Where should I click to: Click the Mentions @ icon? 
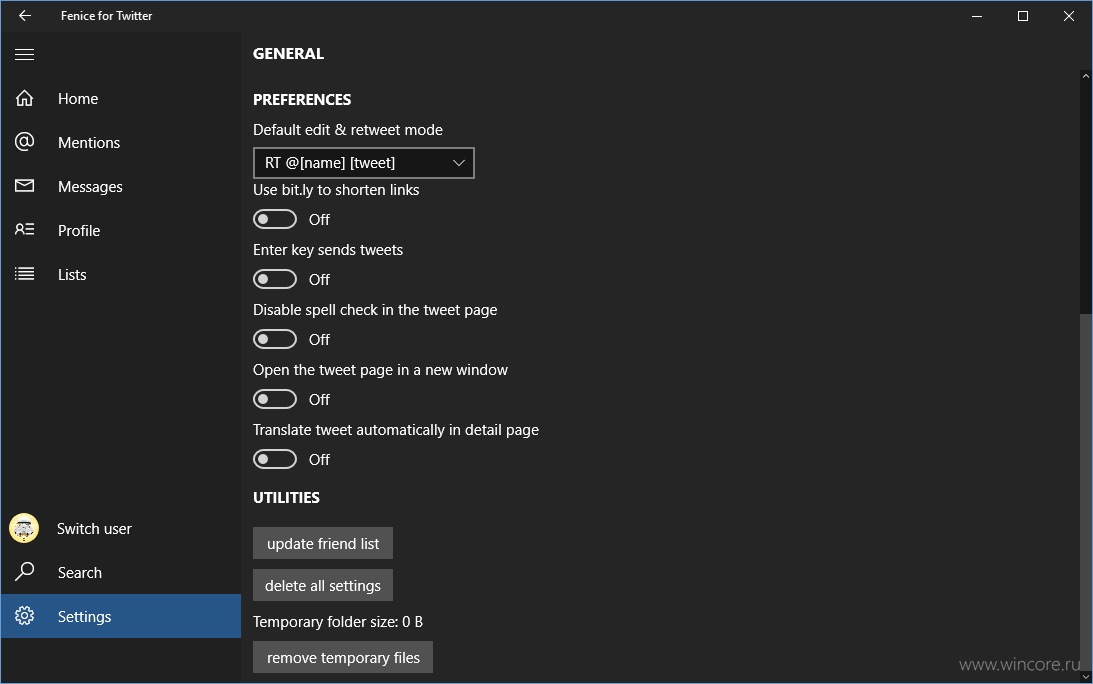pos(24,142)
